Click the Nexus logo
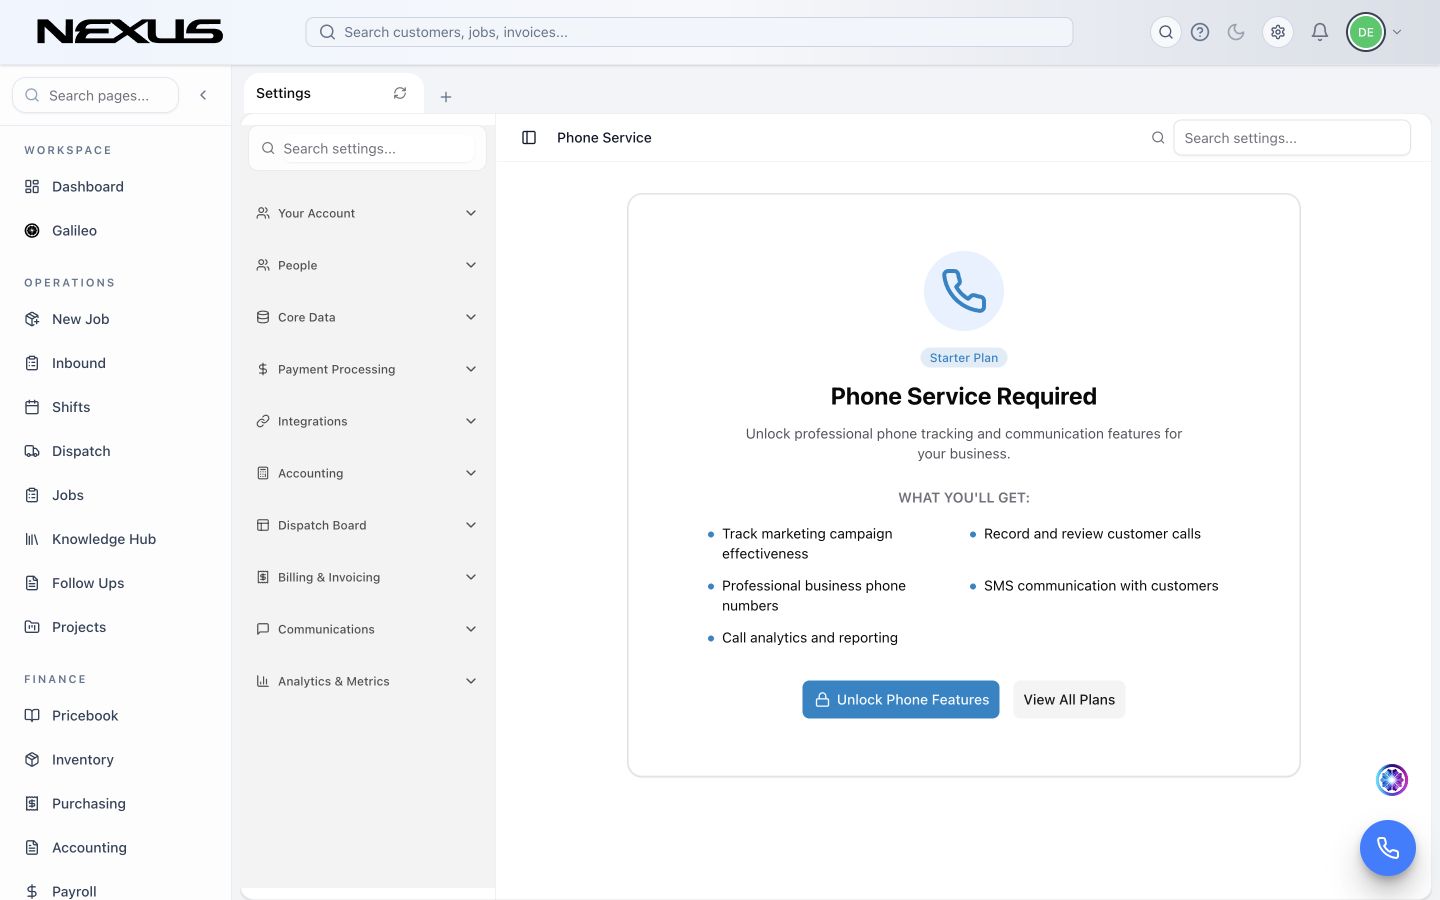The image size is (1440, 900). (x=130, y=32)
